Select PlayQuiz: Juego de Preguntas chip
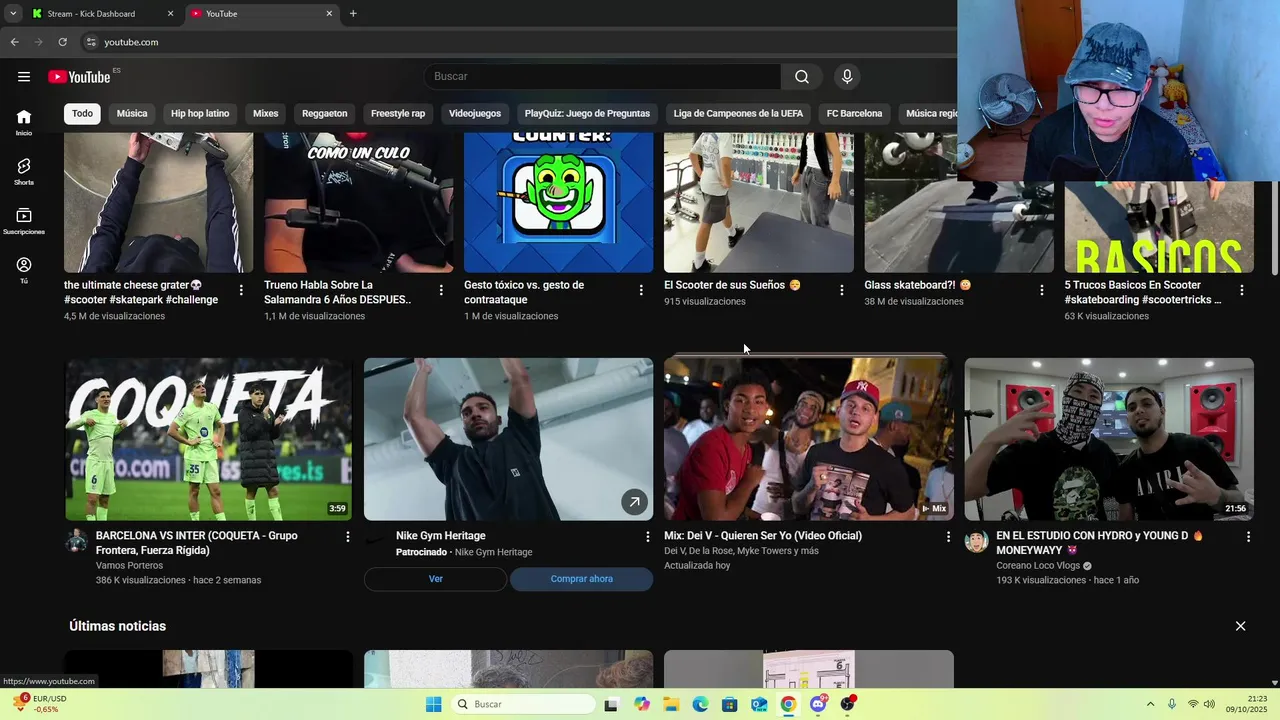 tap(587, 114)
